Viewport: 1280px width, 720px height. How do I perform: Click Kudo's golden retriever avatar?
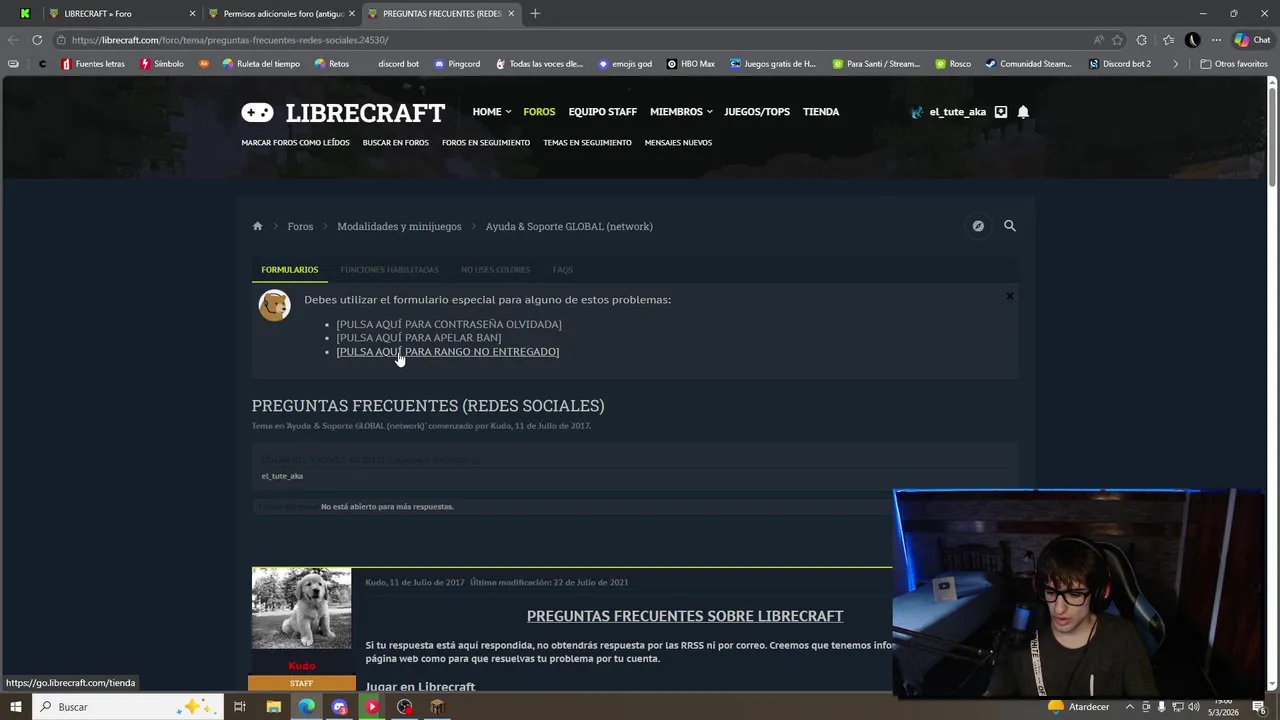click(301, 608)
